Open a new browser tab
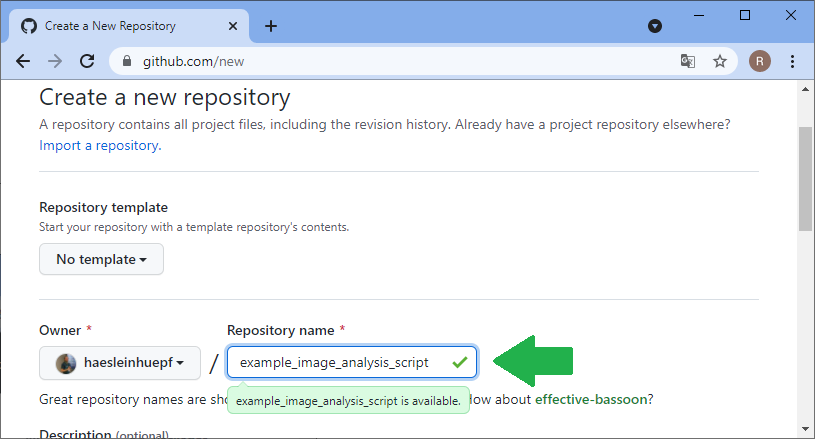Image resolution: width=815 pixels, height=439 pixels. (270, 26)
